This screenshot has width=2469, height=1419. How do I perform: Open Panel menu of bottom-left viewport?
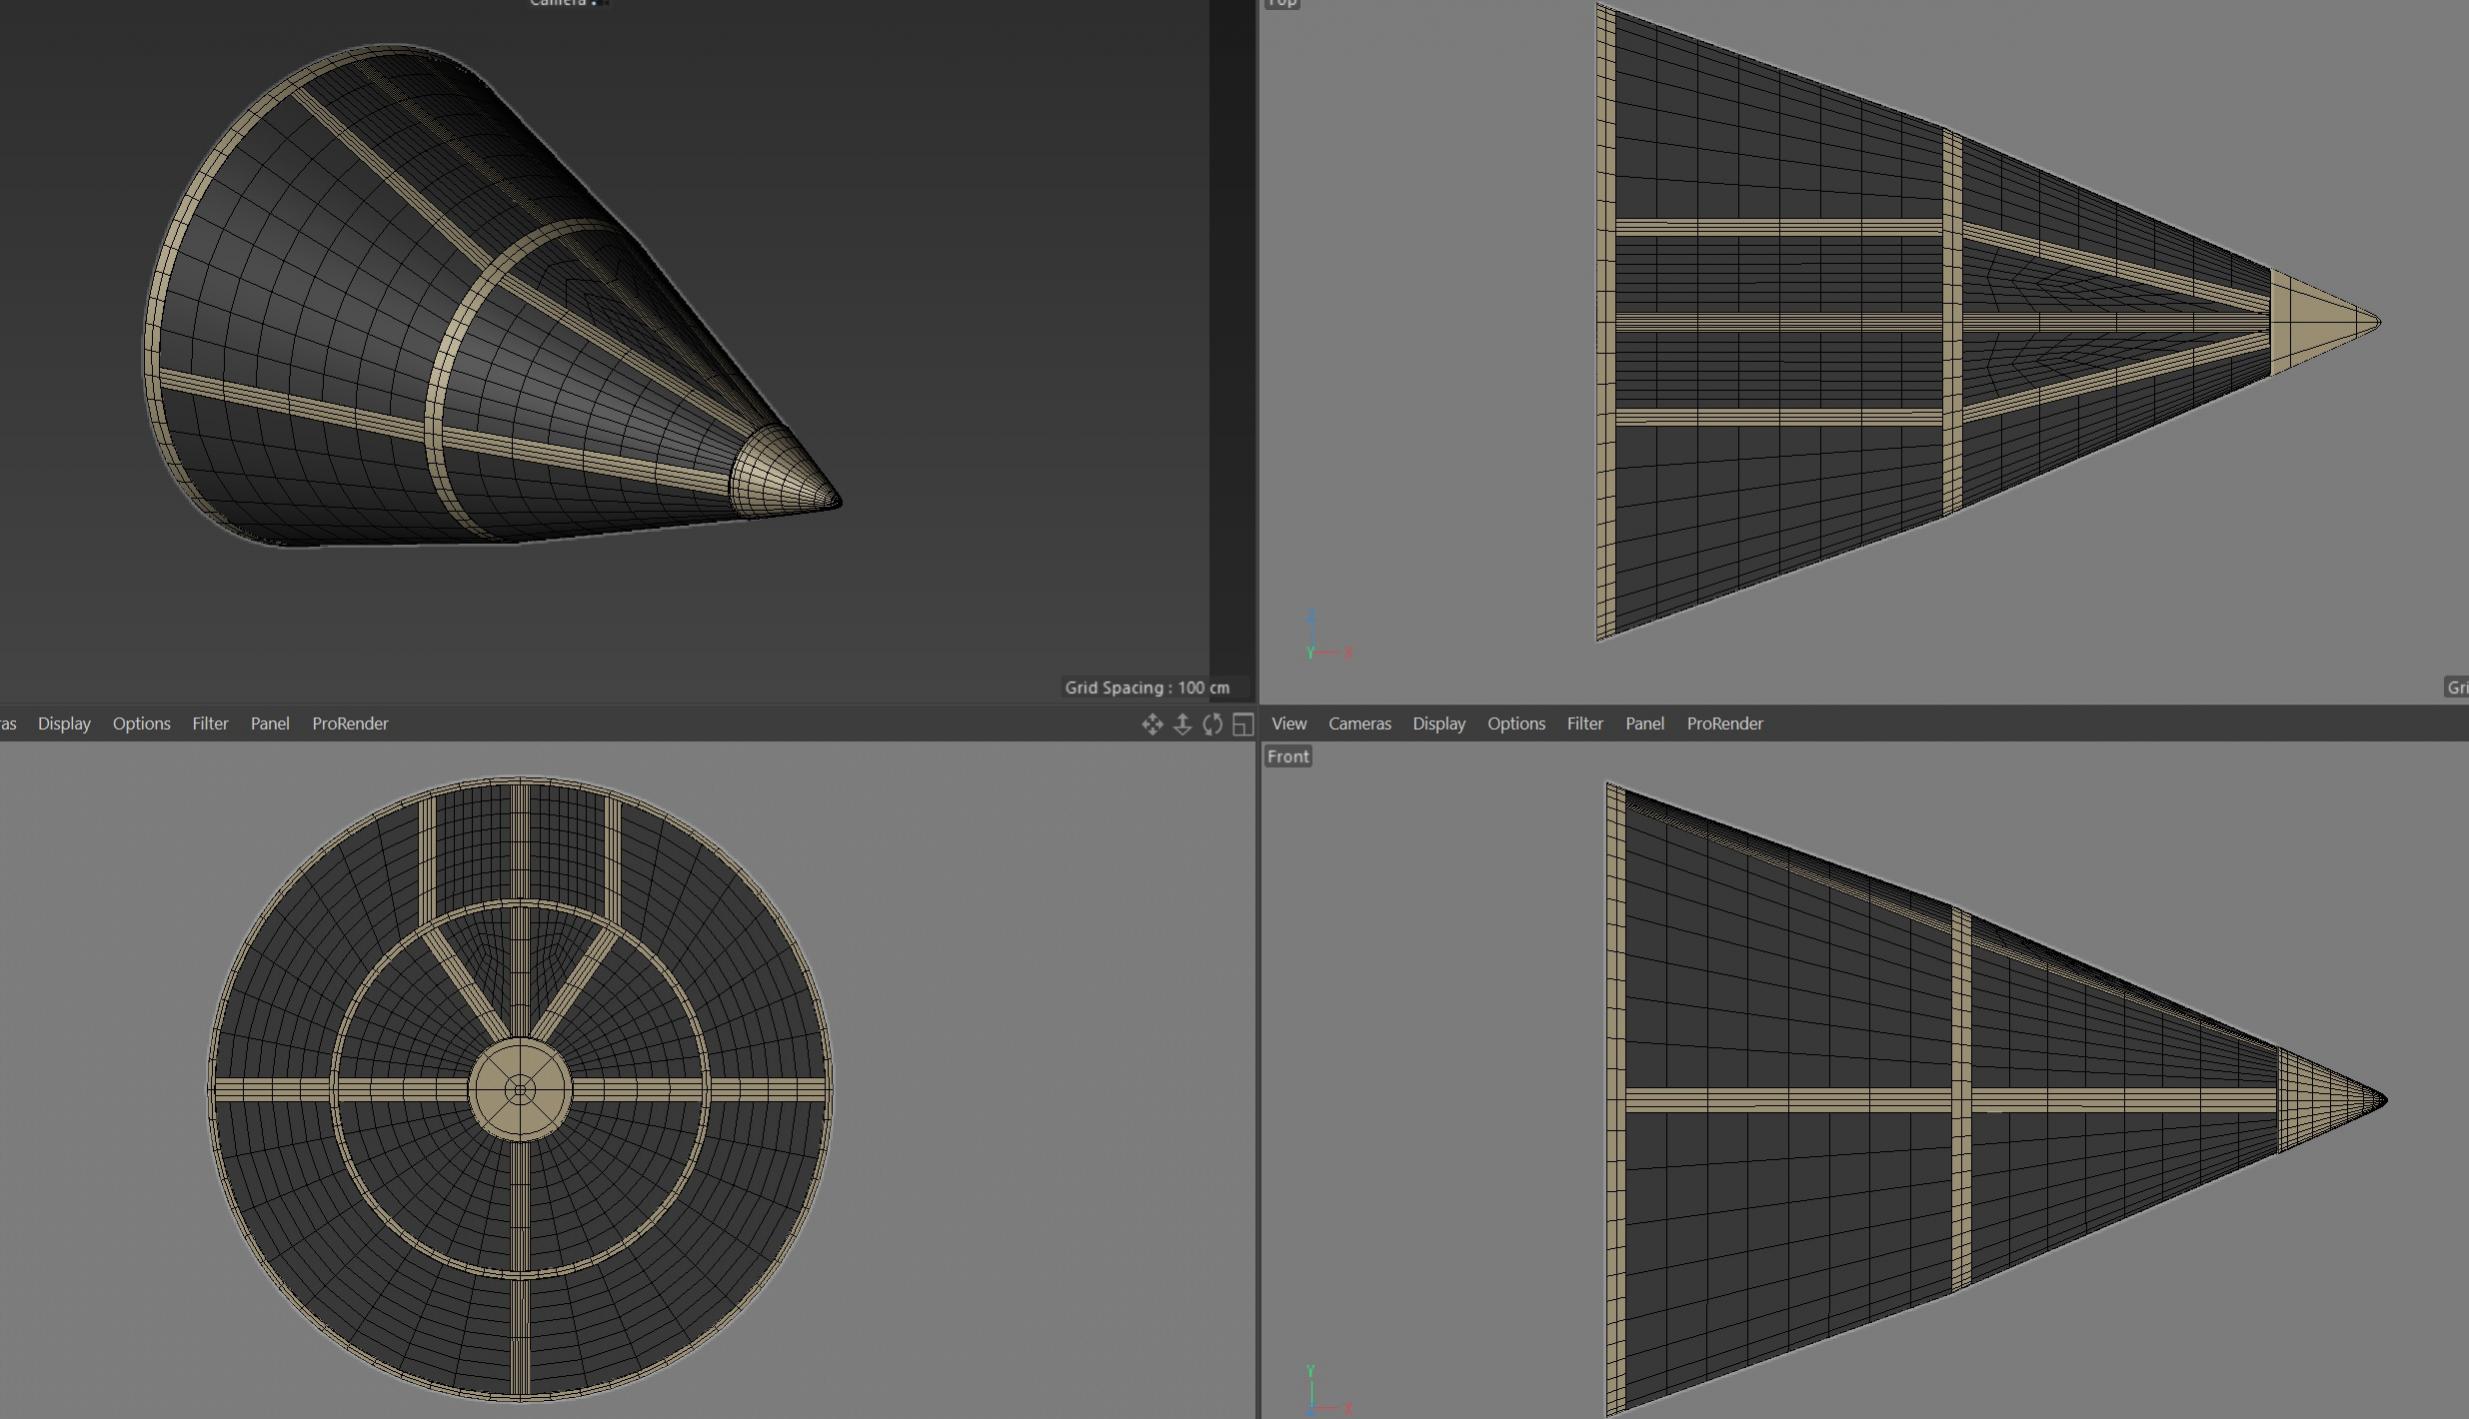click(269, 723)
